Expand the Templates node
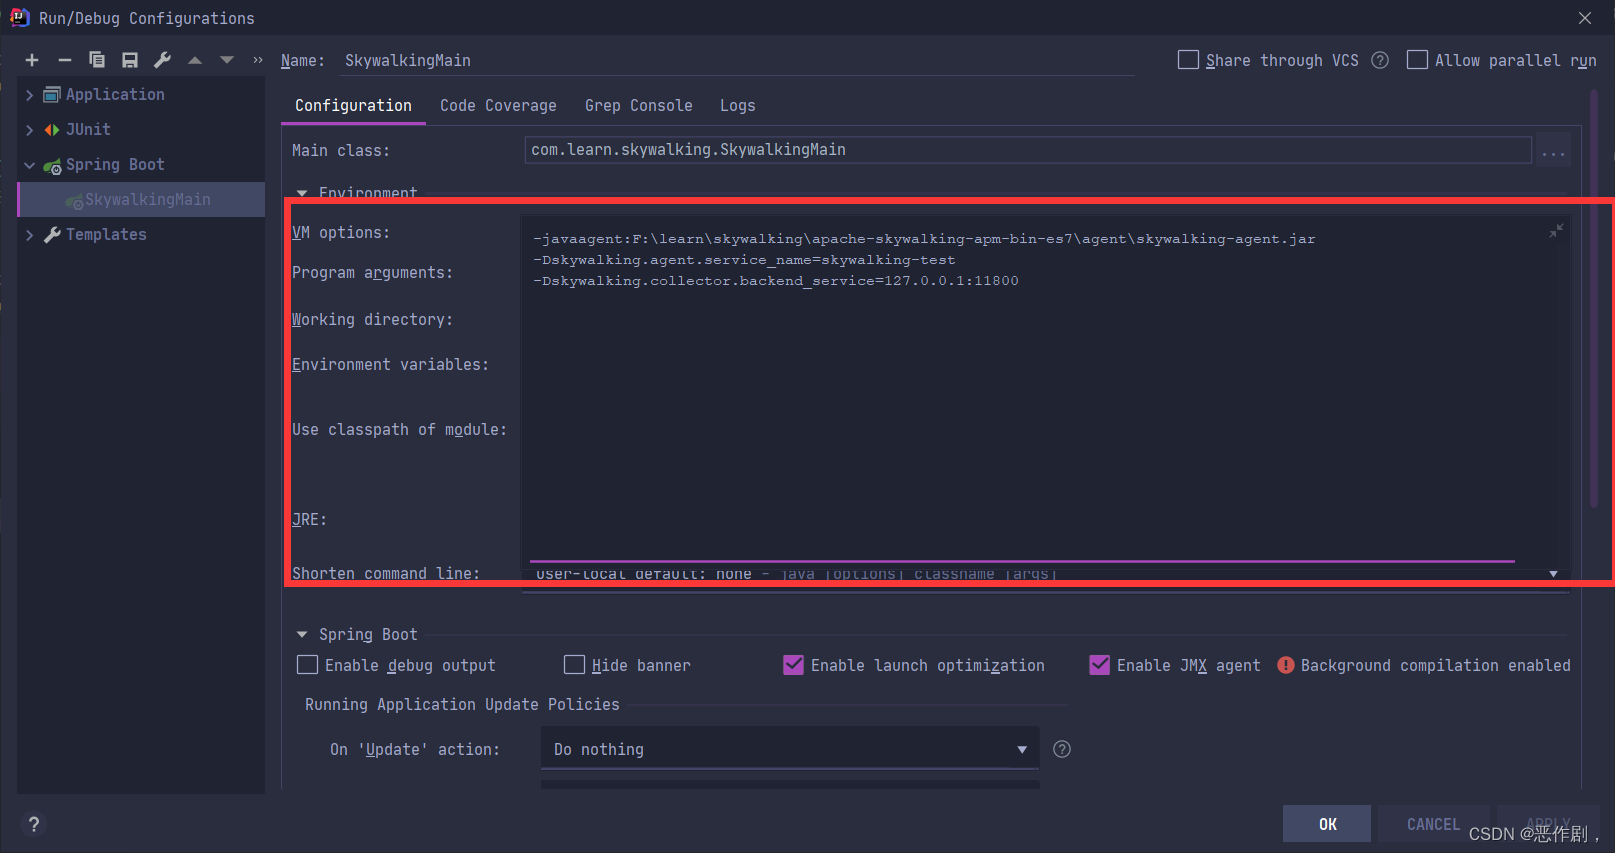The height and width of the screenshot is (853, 1615). point(30,235)
